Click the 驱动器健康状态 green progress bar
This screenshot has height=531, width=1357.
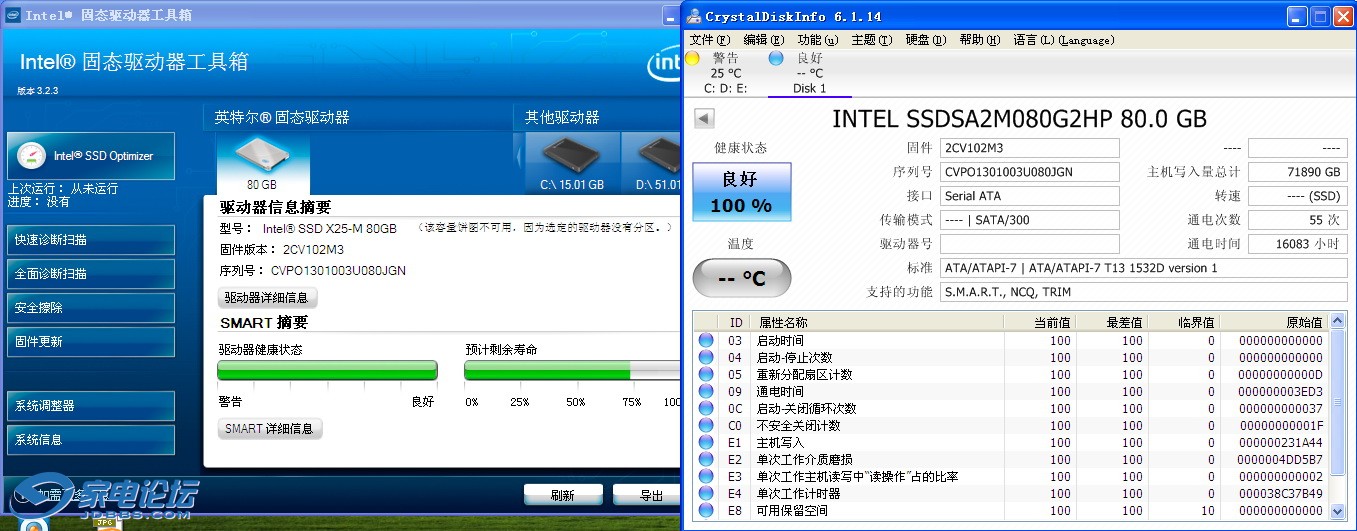click(327, 371)
